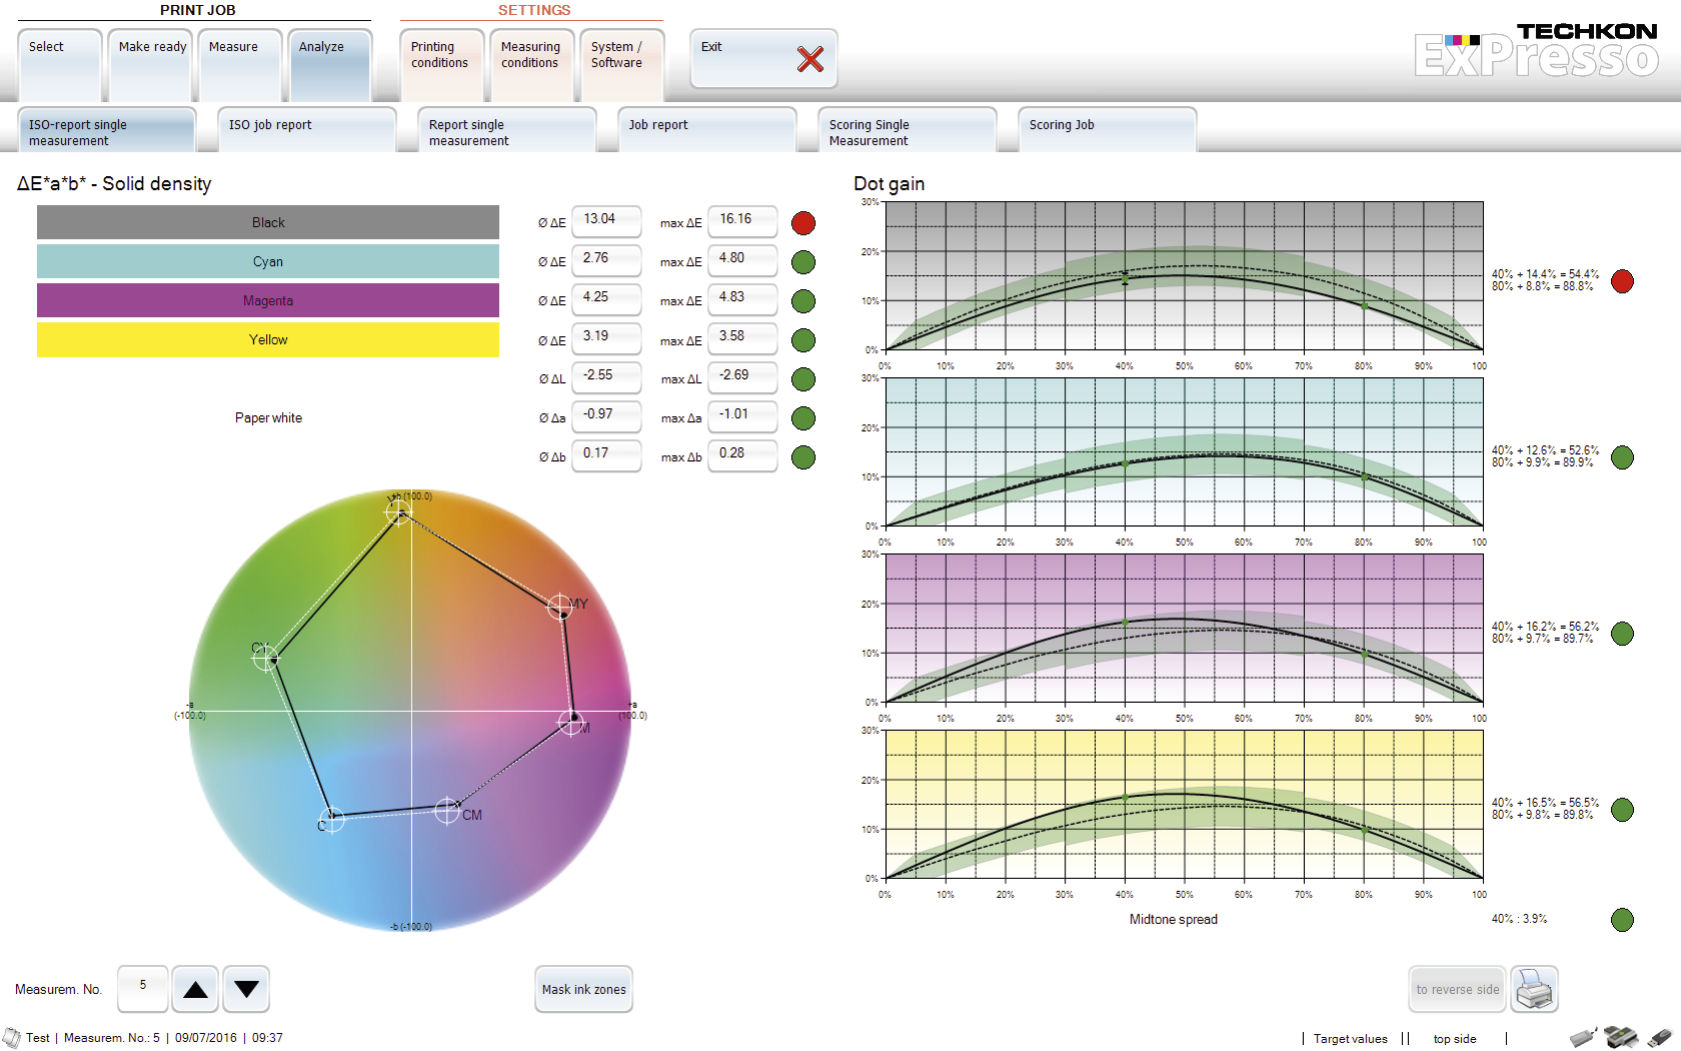Image resolution: width=1681 pixels, height=1051 pixels.
Task: Select the Yellow color bar
Action: coord(268,339)
